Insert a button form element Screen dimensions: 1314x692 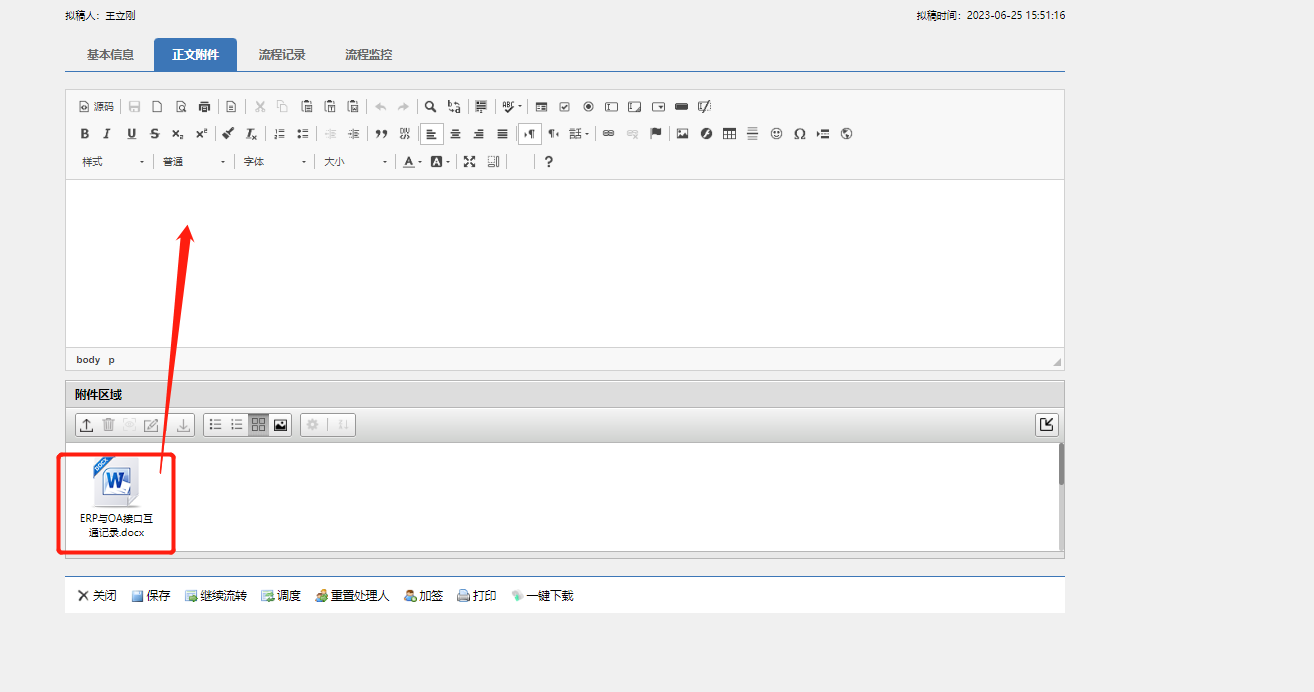[x=681, y=106]
